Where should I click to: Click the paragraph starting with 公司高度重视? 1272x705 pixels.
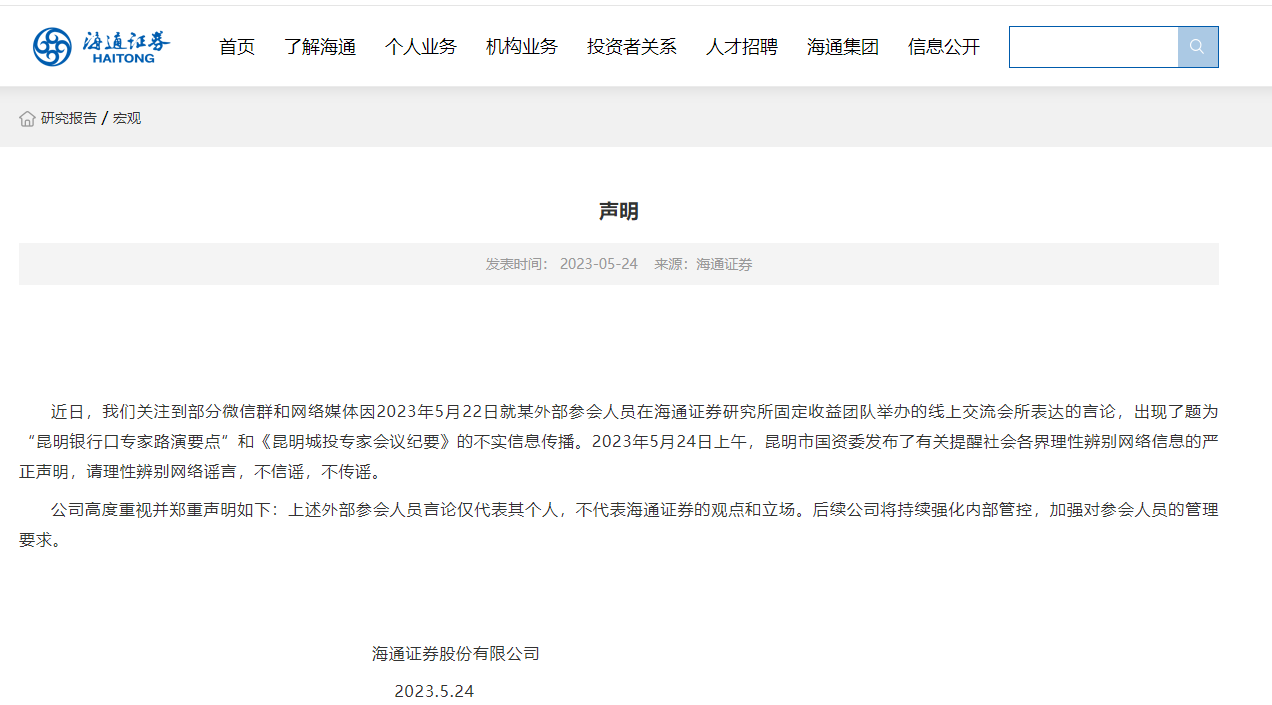coord(619,525)
